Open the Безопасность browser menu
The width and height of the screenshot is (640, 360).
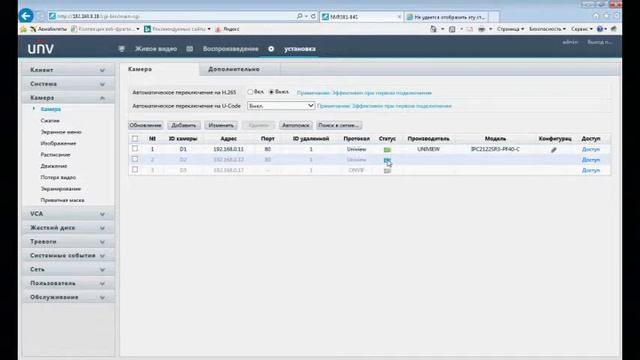547,29
